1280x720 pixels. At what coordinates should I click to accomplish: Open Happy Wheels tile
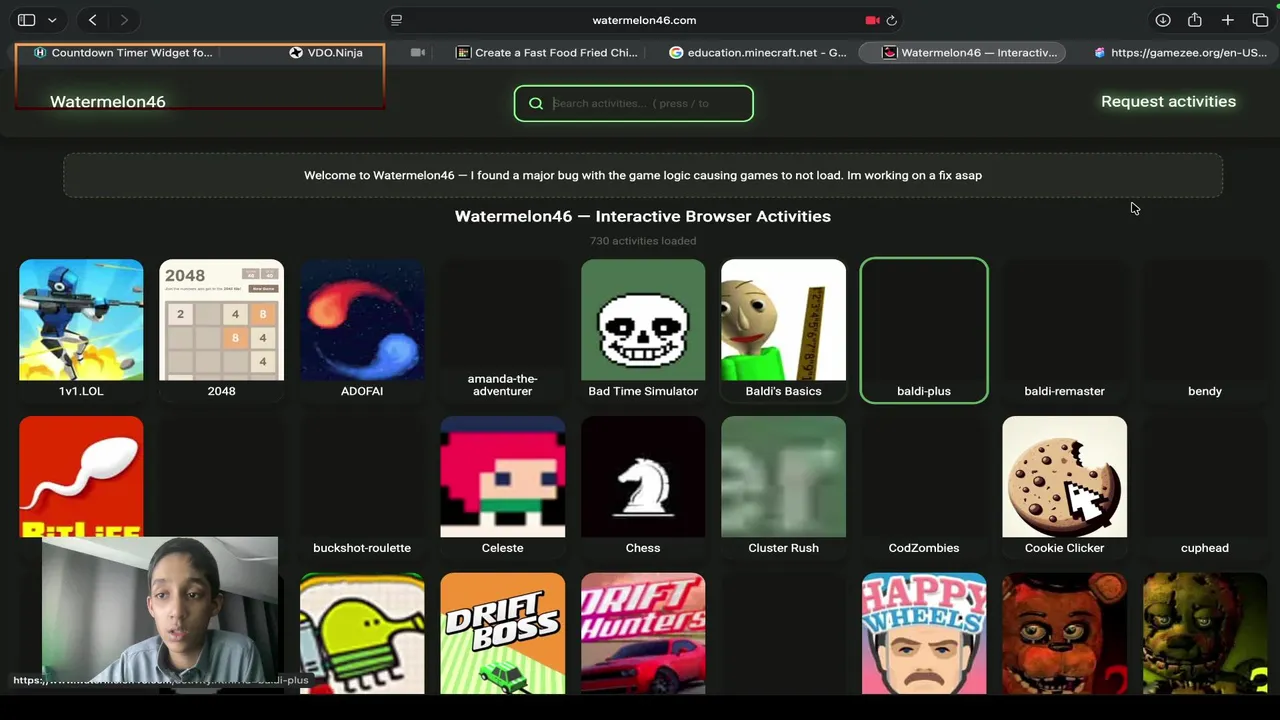coord(924,634)
